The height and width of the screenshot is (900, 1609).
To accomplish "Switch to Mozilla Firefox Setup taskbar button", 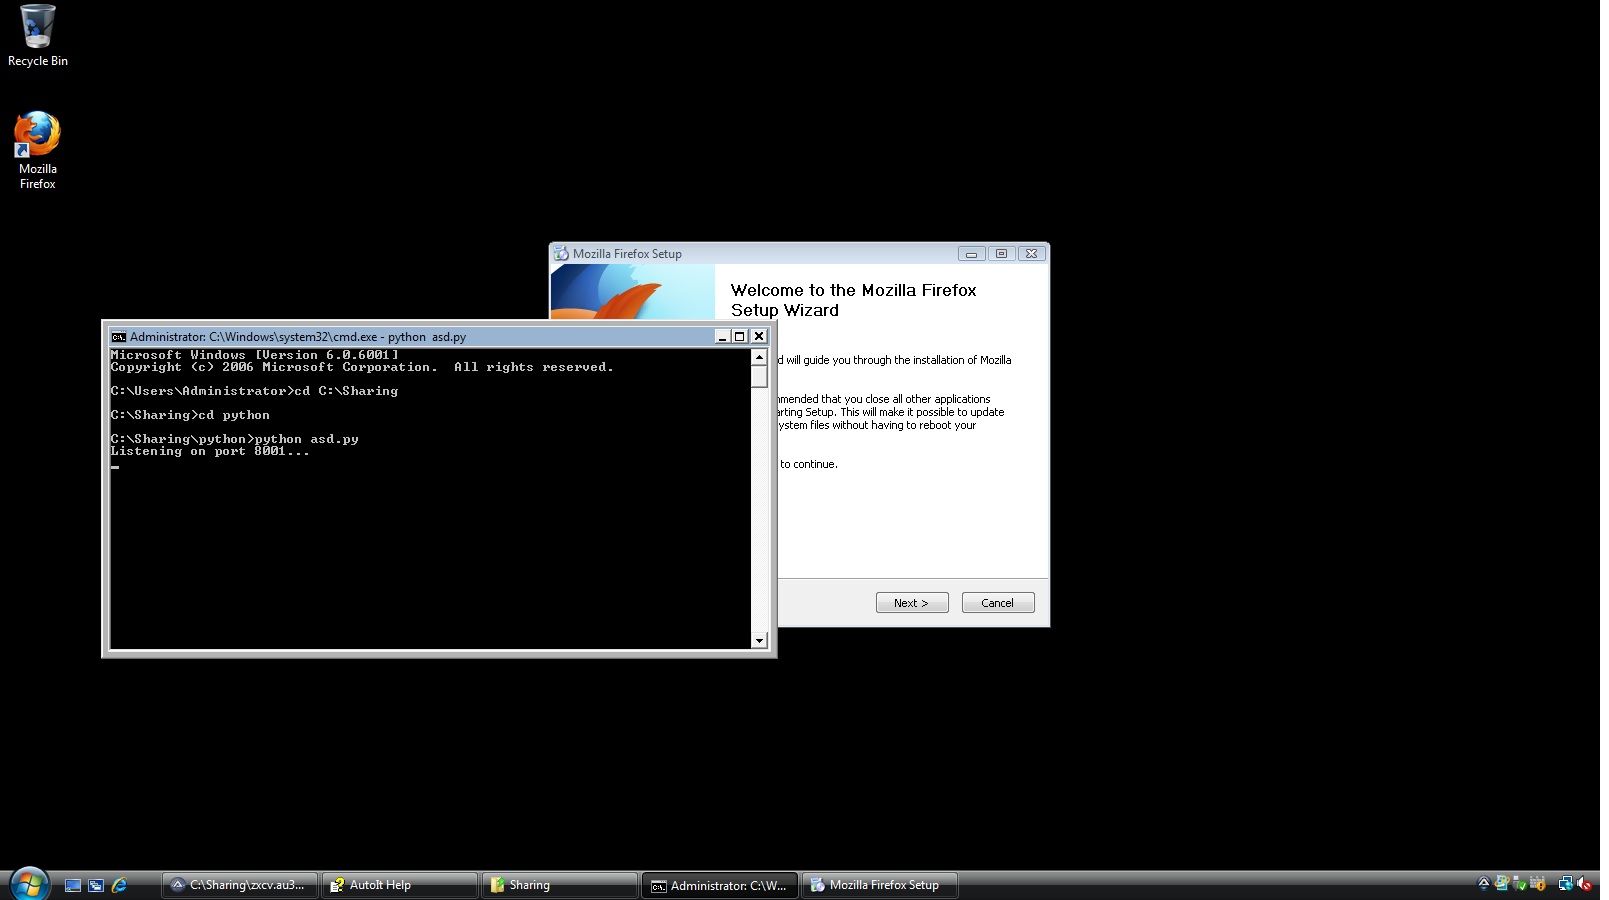I will 880,885.
